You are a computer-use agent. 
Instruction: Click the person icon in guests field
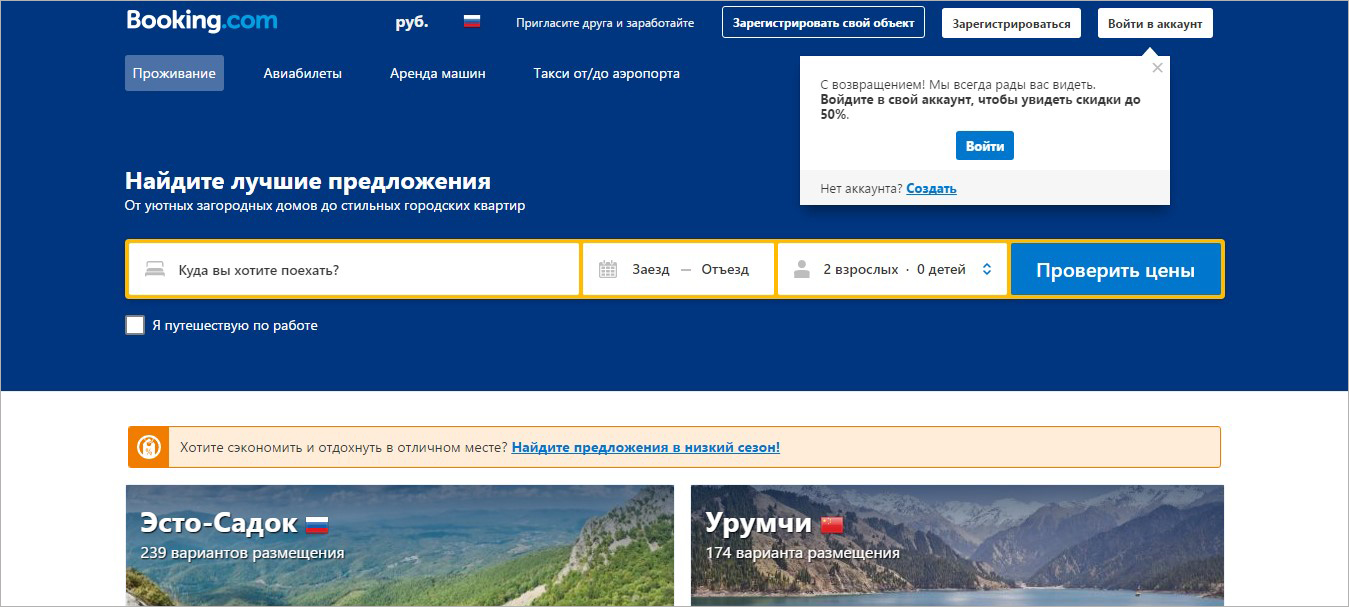pos(801,269)
